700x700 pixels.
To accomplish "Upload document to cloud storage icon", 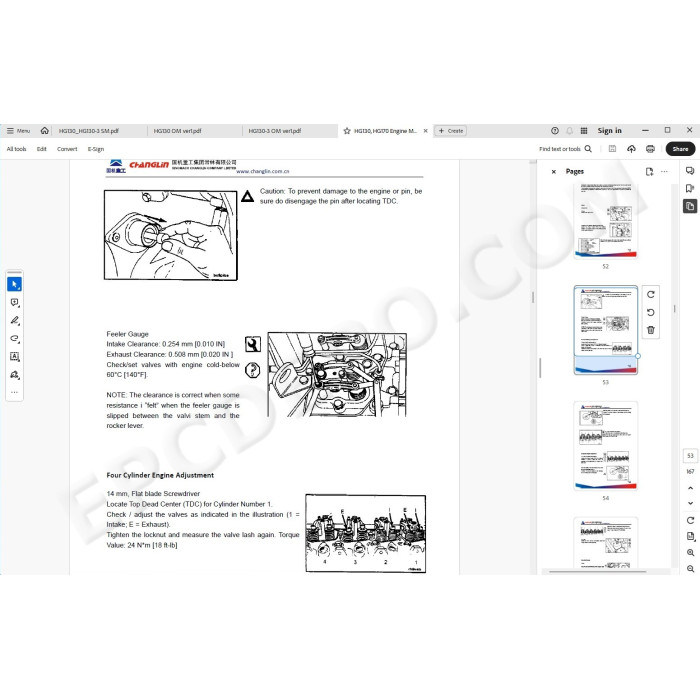I will tap(631, 149).
